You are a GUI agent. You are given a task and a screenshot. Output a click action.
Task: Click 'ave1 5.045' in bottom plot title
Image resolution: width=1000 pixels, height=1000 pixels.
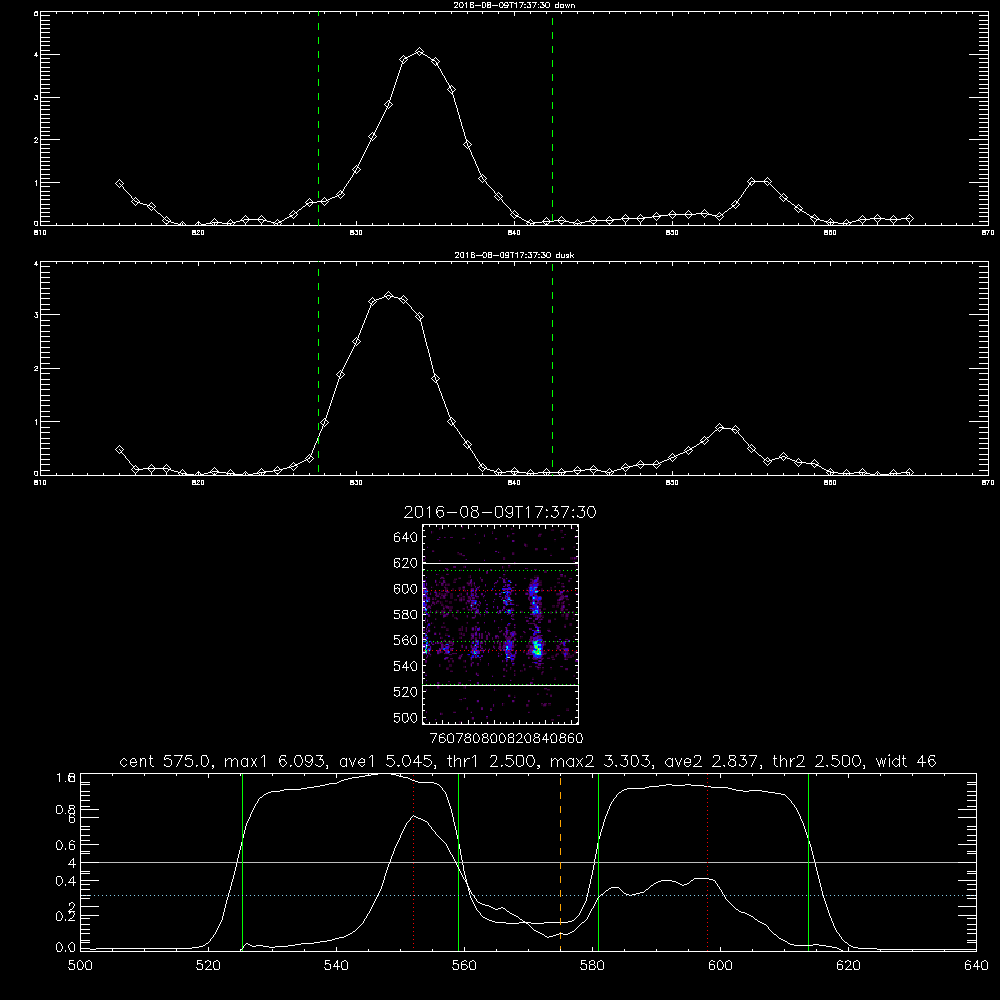388,761
